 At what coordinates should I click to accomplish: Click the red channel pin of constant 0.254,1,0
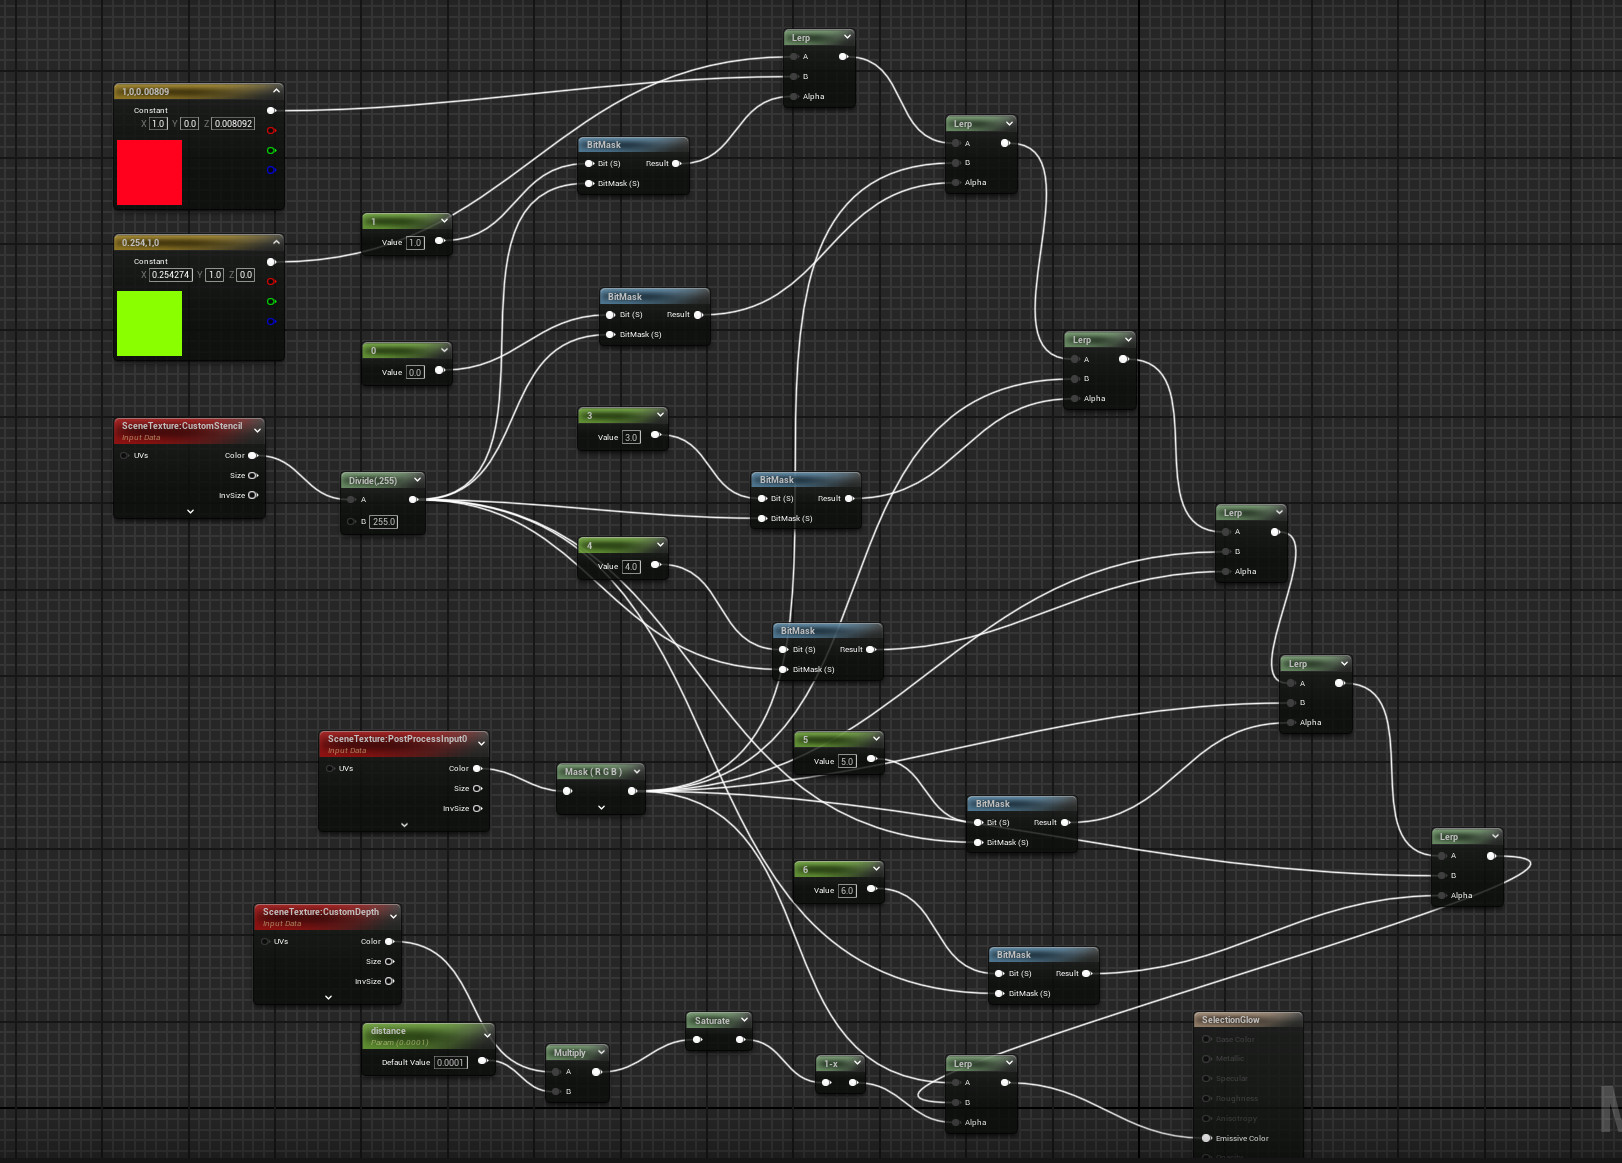pos(271,282)
